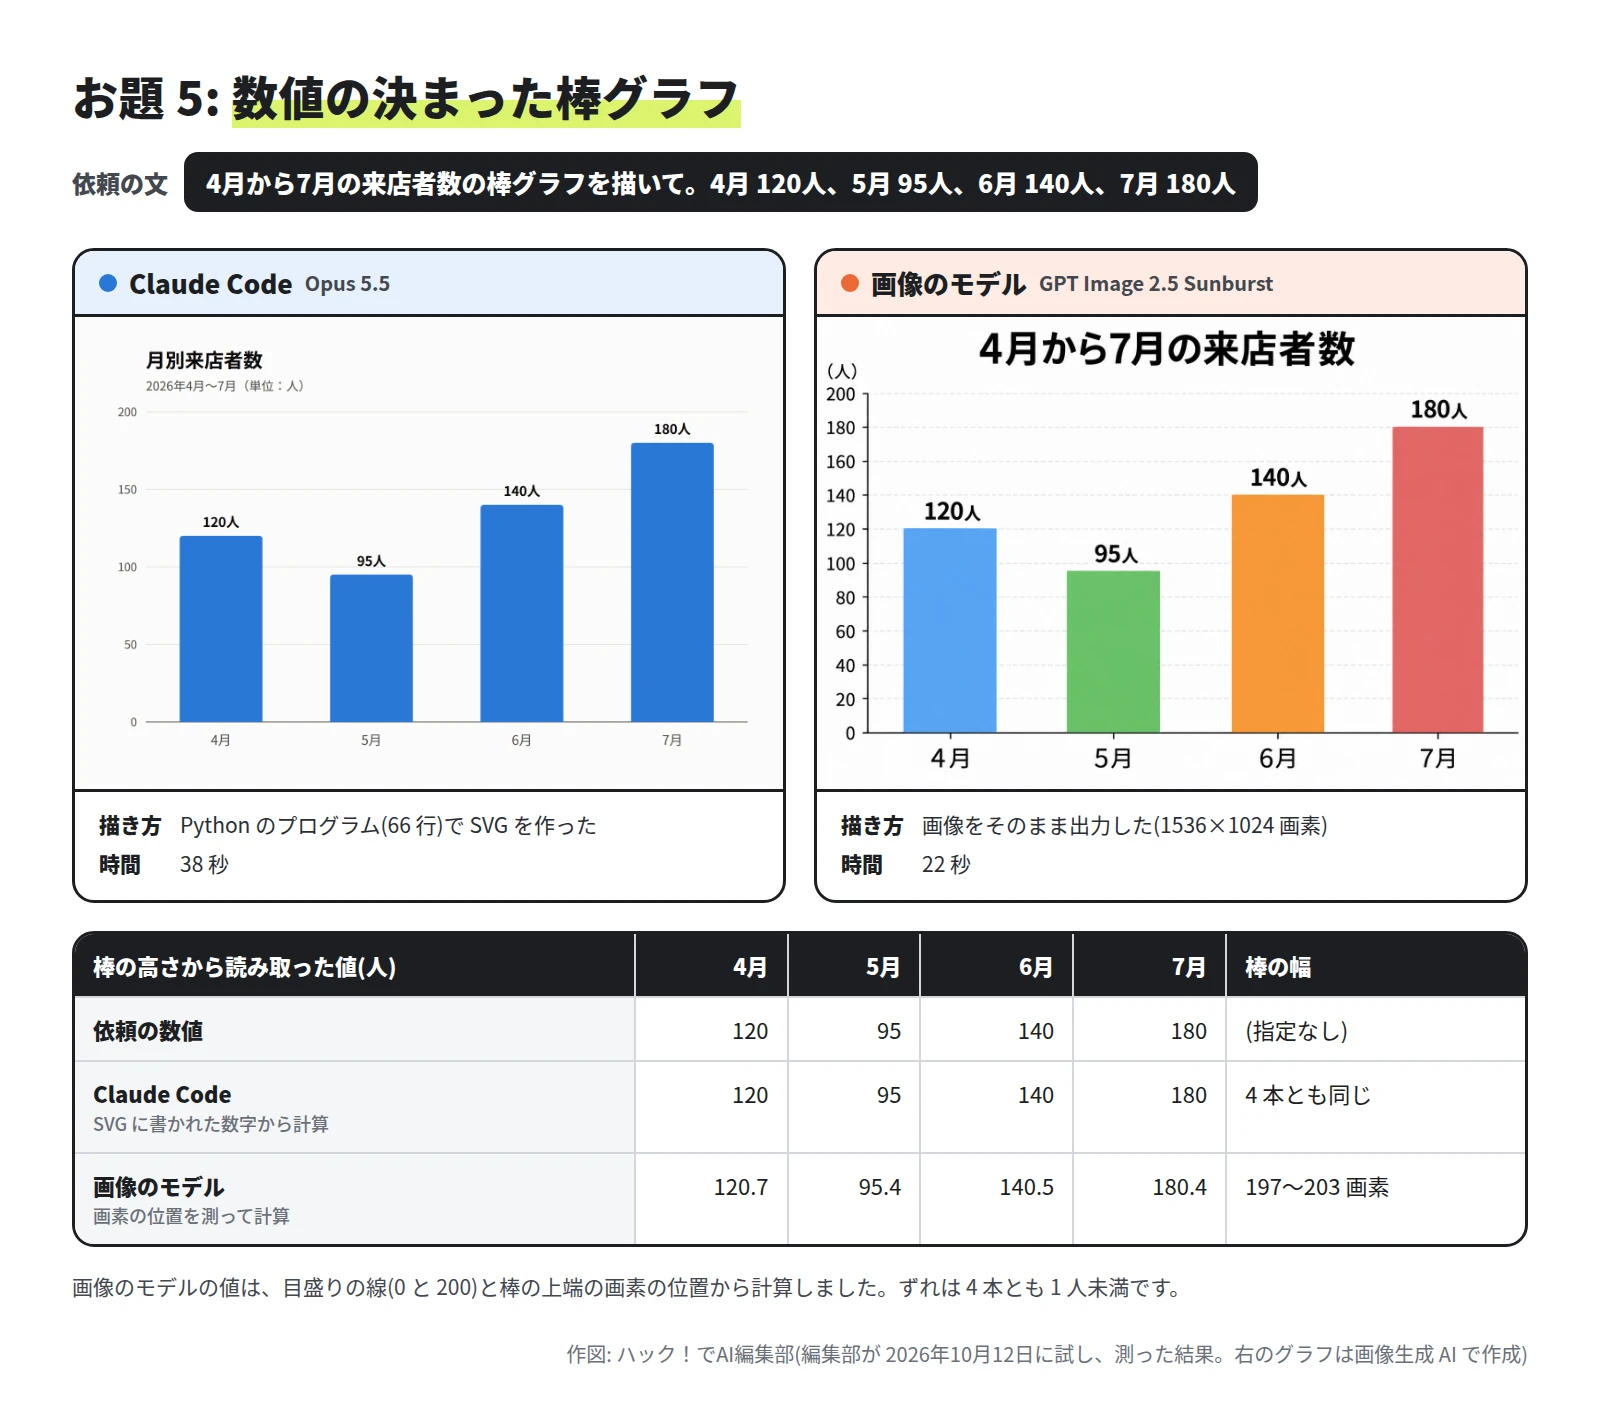Click the dark prompt pill starting 4月から7月の来店者数
Image resolution: width=1600 pixels, height=1424 pixels.
click(720, 183)
